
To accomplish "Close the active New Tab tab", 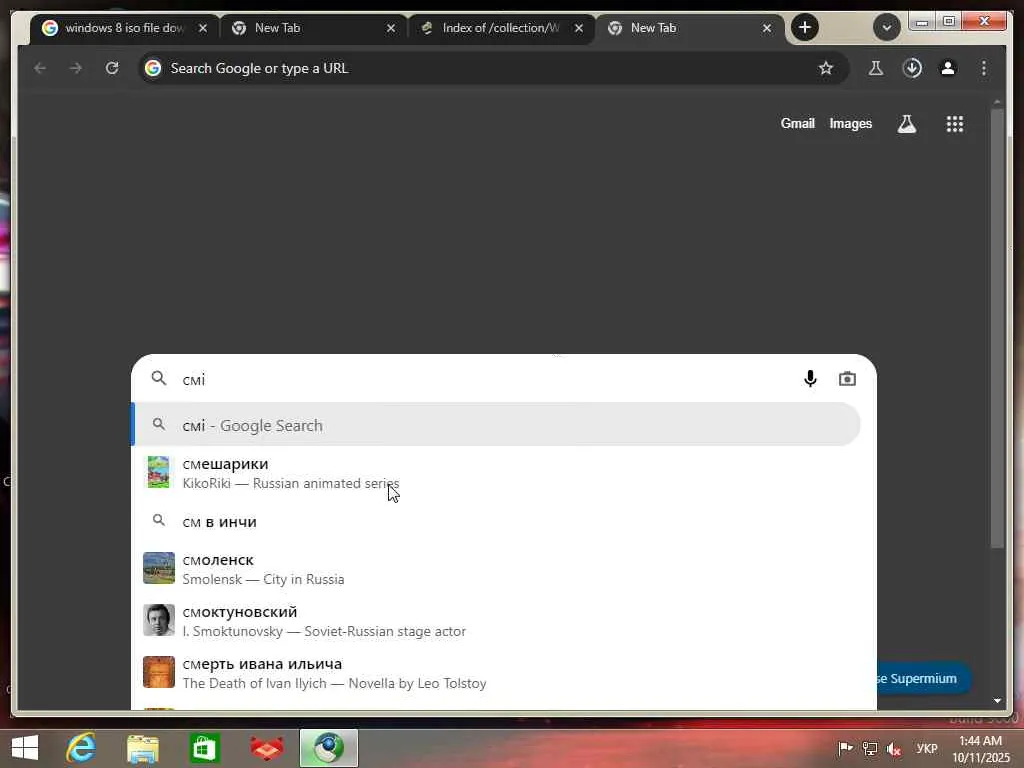I will coord(767,28).
